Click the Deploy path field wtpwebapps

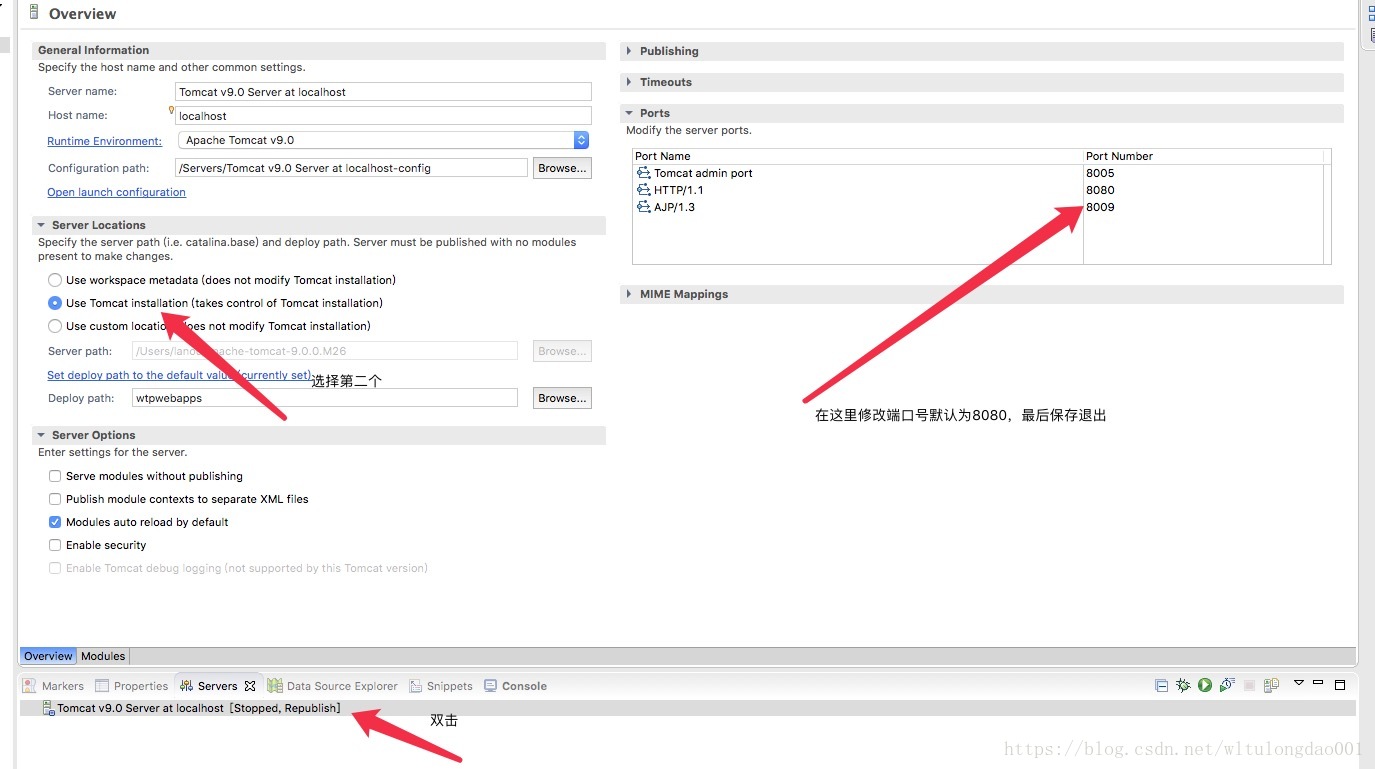coord(325,398)
